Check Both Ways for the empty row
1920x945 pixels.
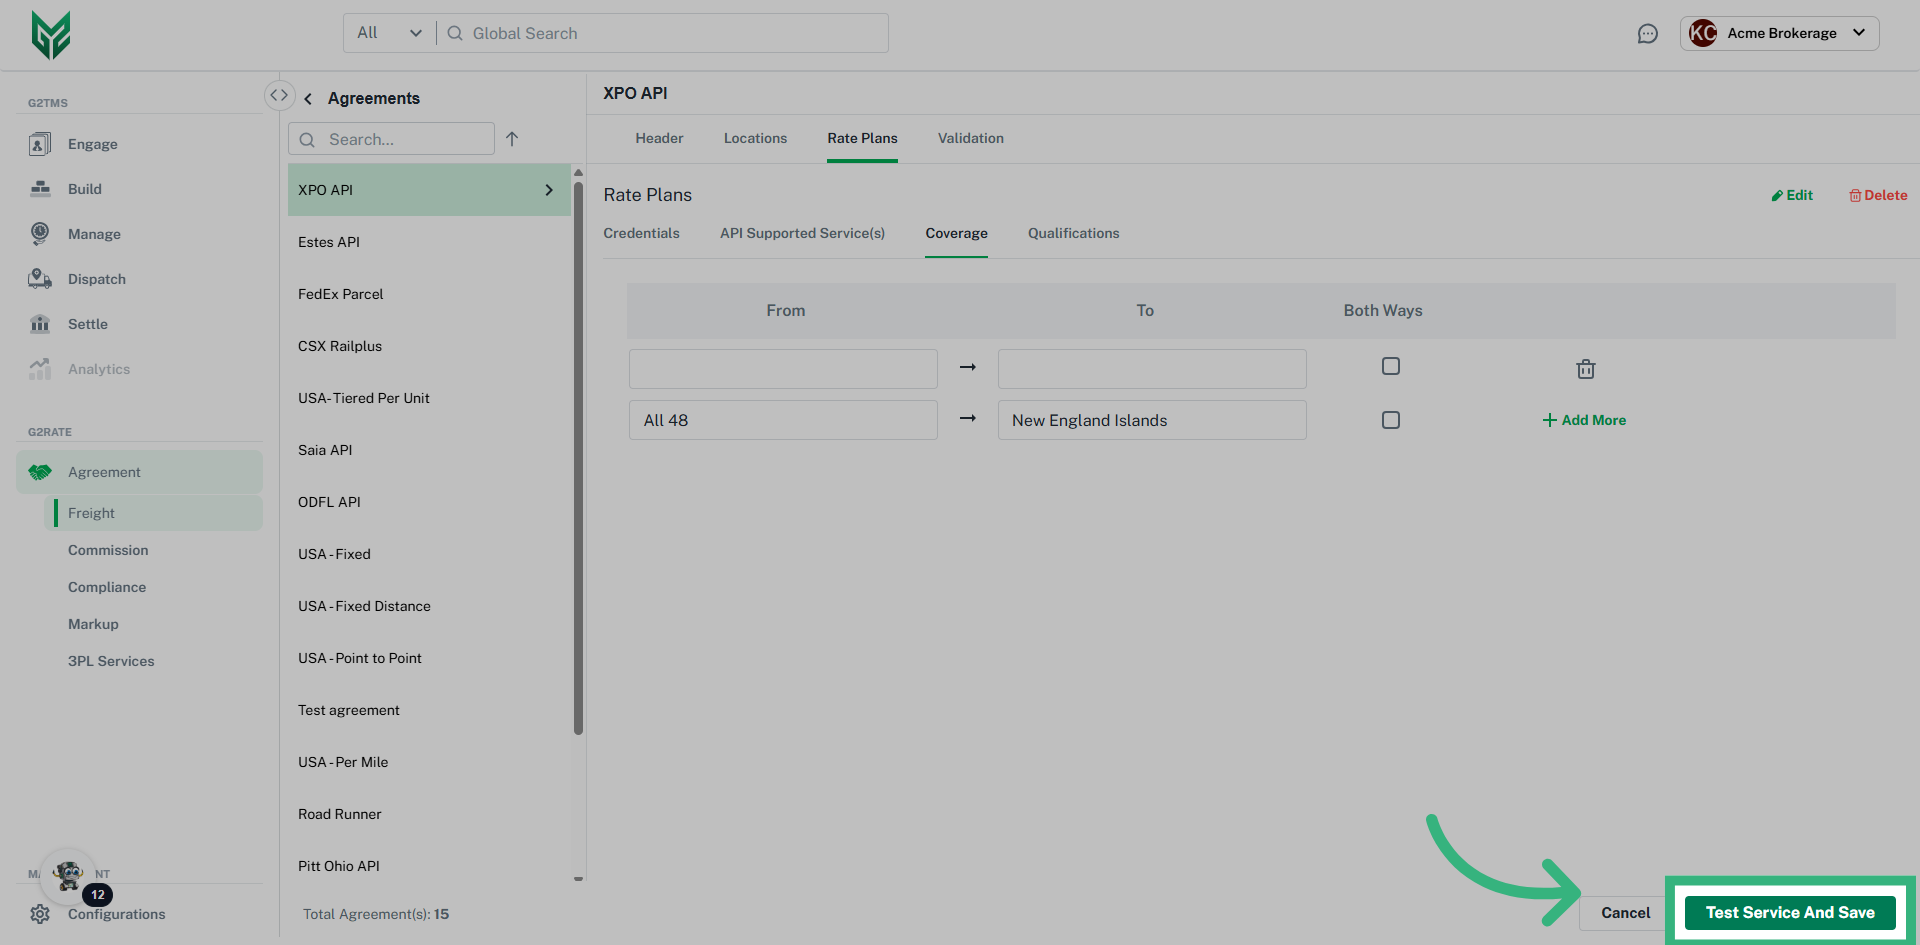click(1390, 366)
